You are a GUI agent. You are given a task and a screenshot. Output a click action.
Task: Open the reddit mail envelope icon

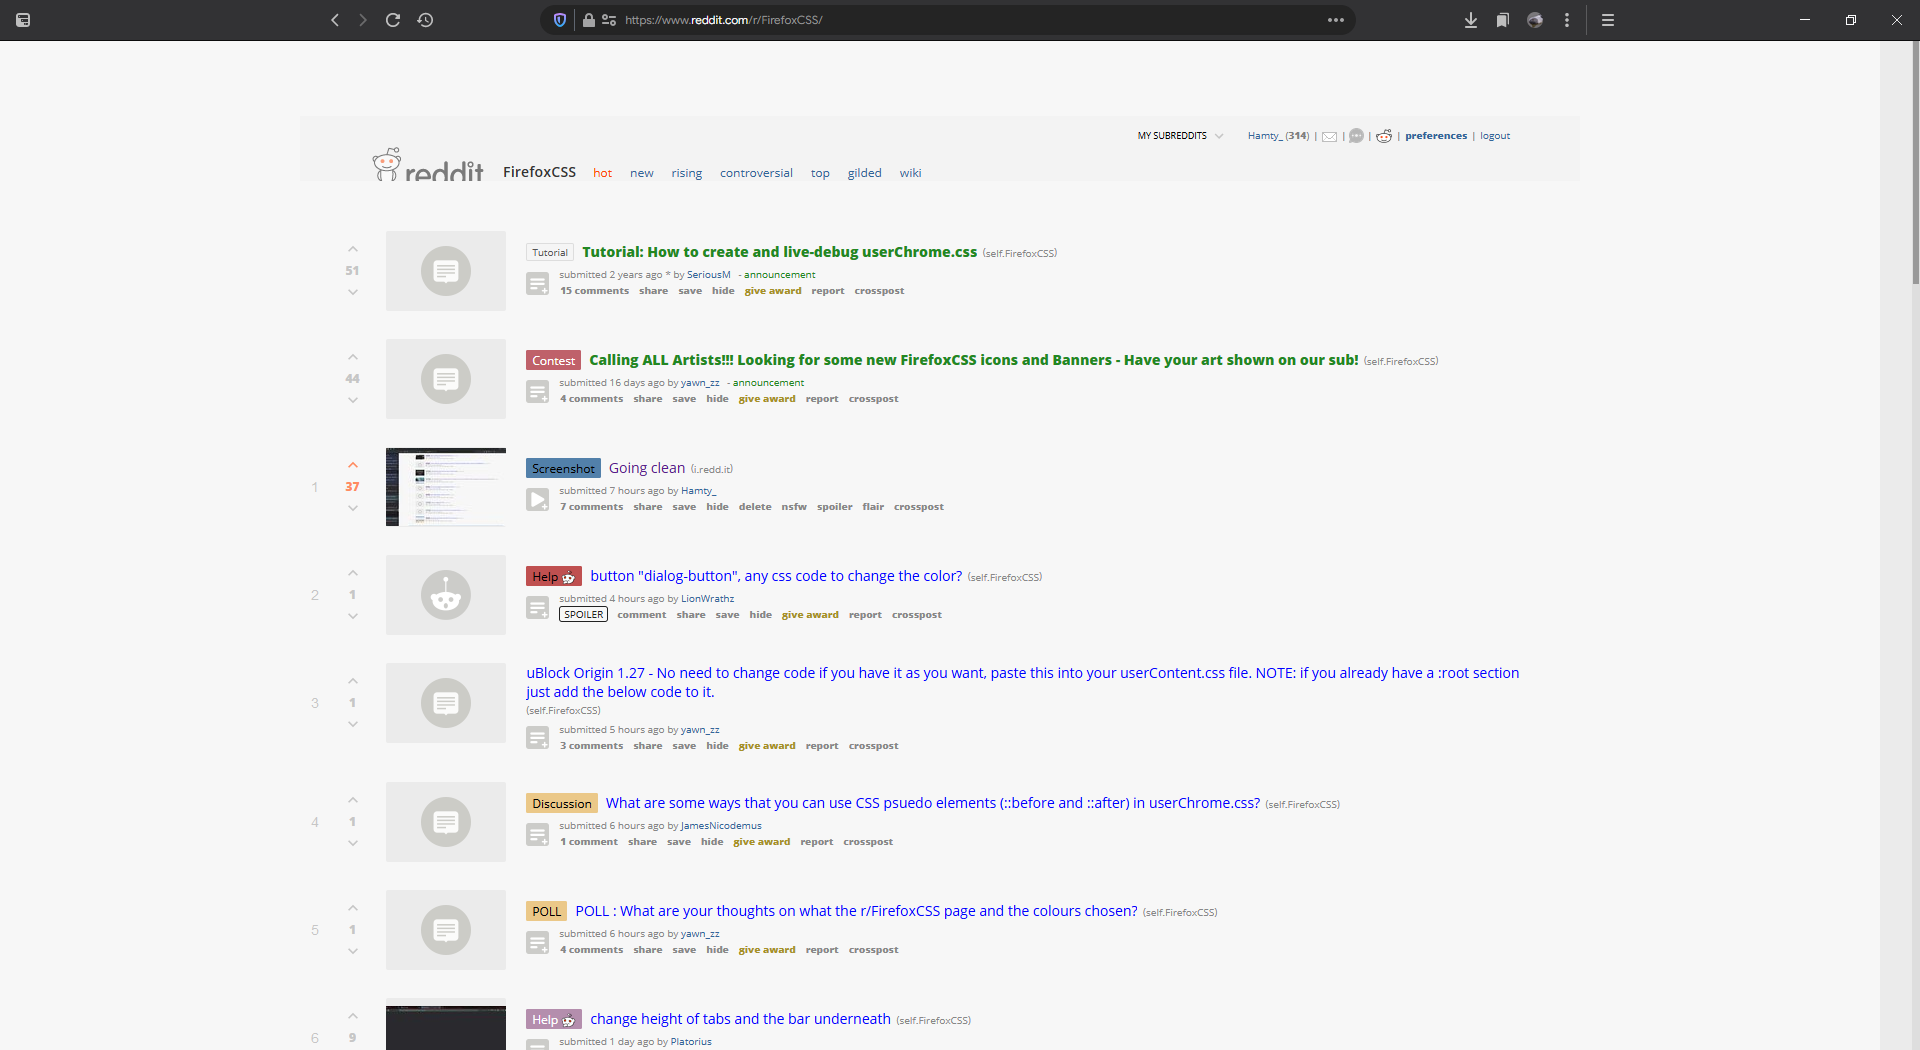pos(1329,137)
